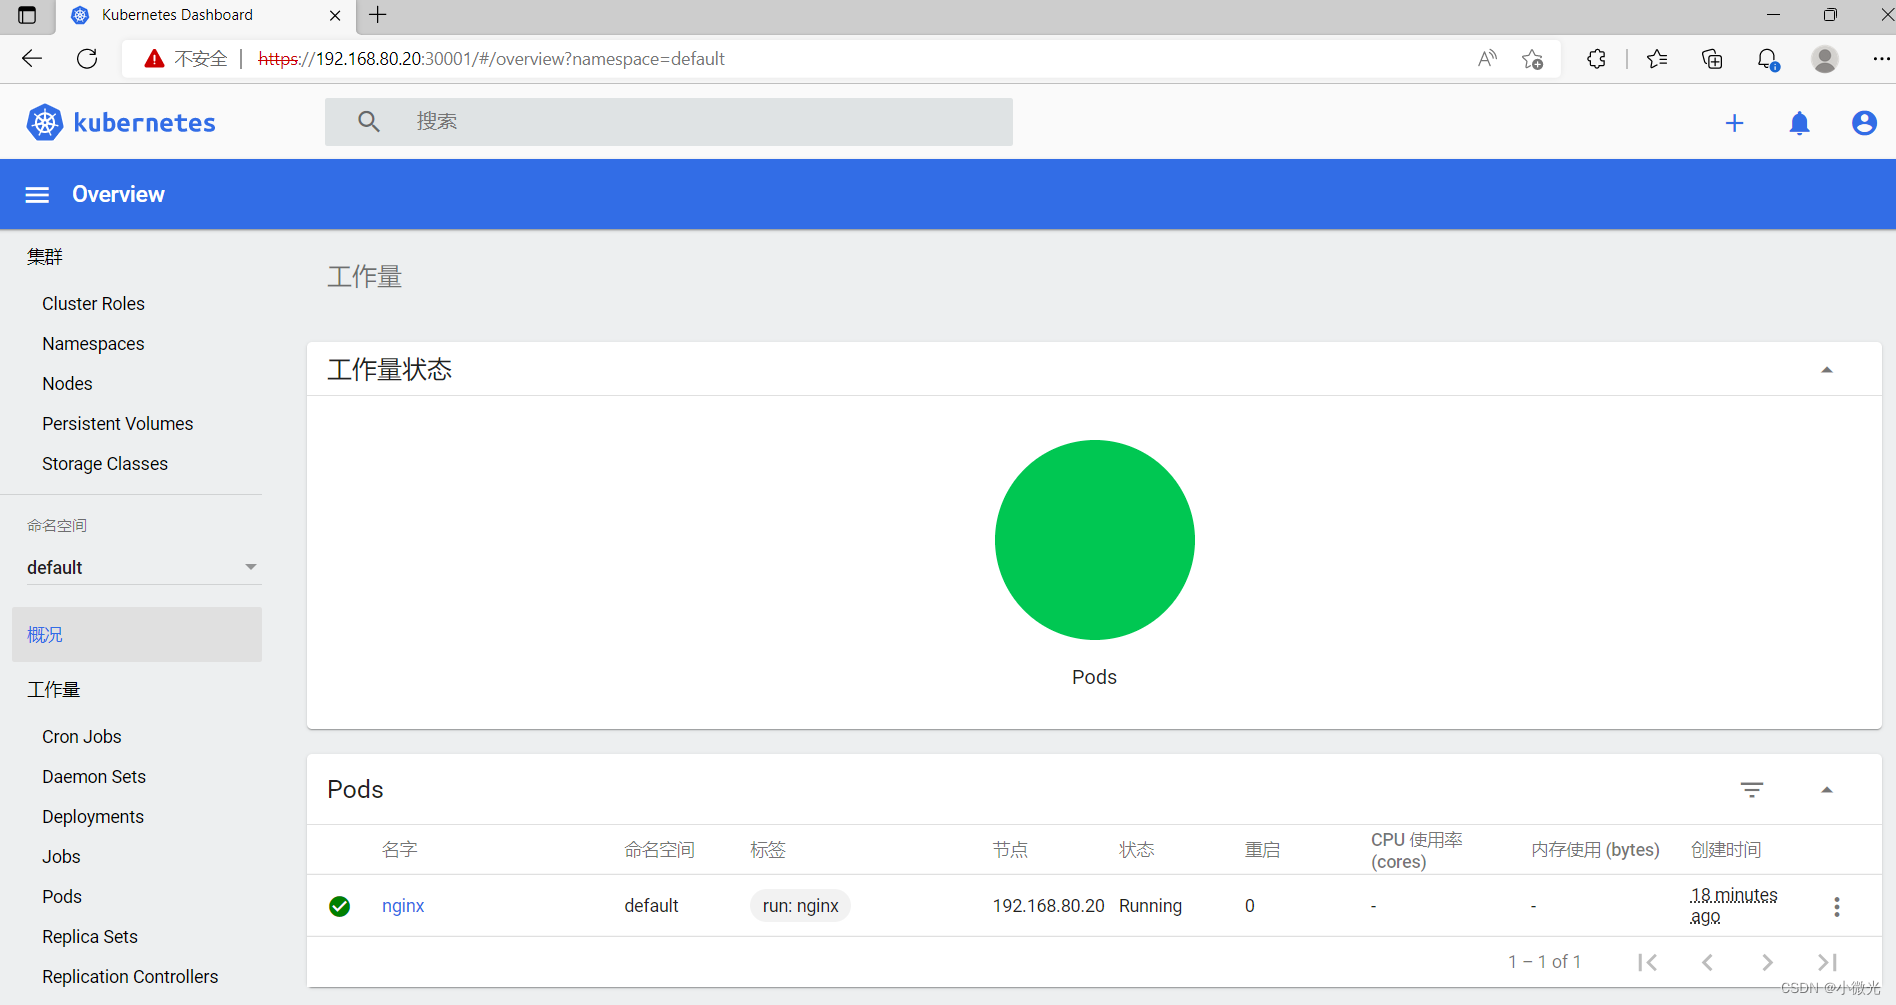
Task: Click the read aloud icon
Action: click(x=1487, y=58)
